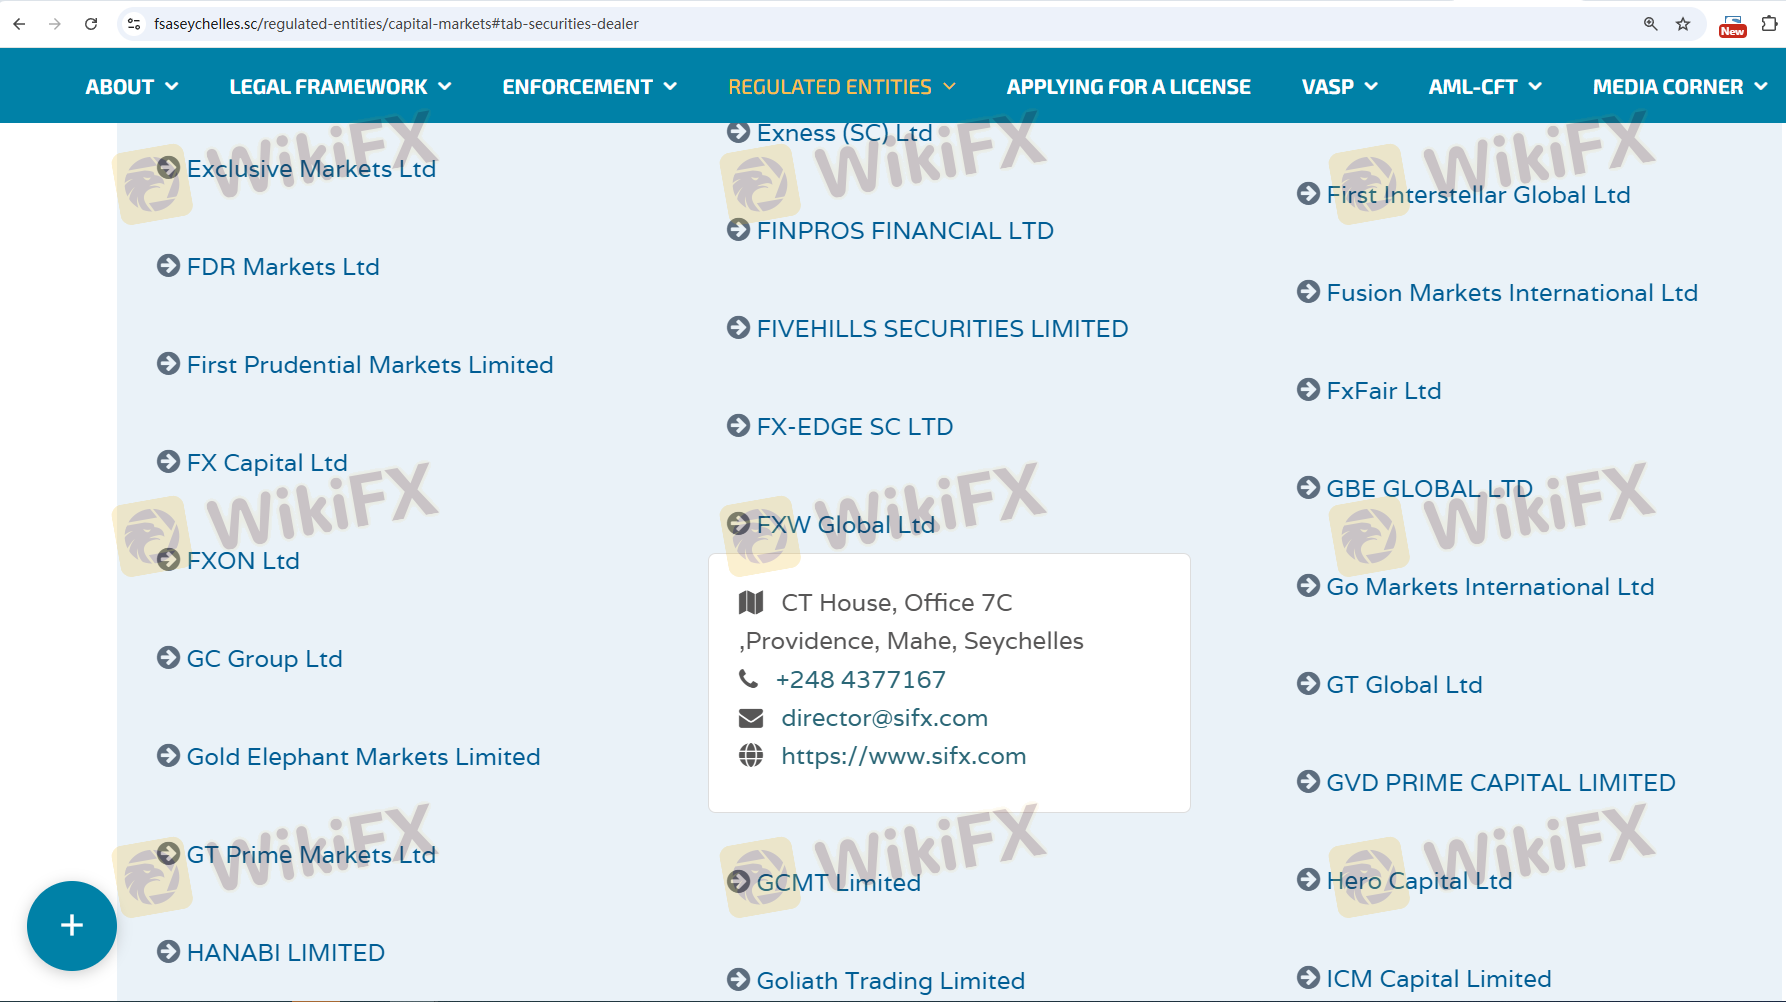The image size is (1786, 1002).
Task: Bookmark this page with the star
Action: (x=1683, y=24)
